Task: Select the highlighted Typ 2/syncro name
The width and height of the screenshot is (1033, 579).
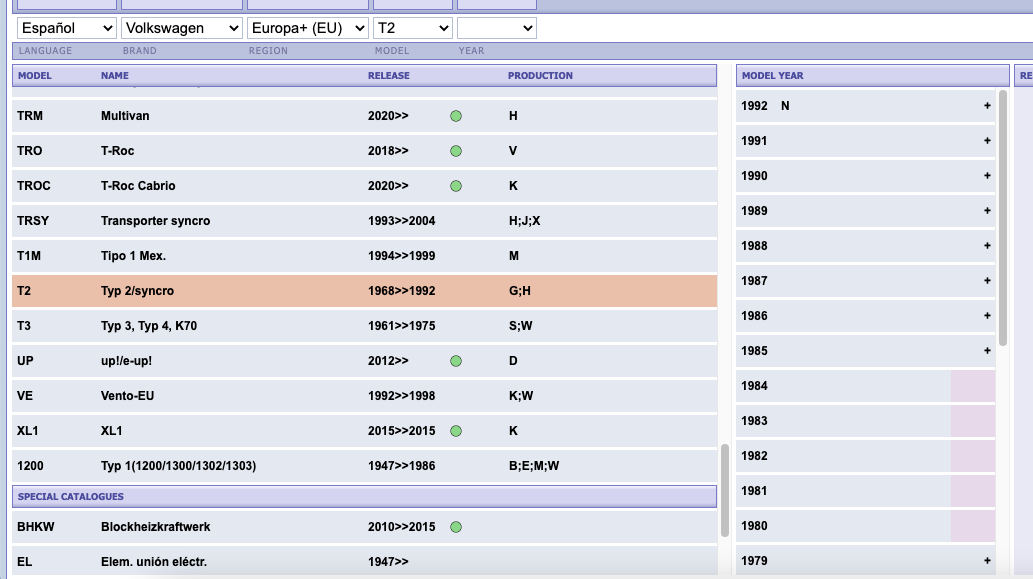Action: [x=137, y=290]
